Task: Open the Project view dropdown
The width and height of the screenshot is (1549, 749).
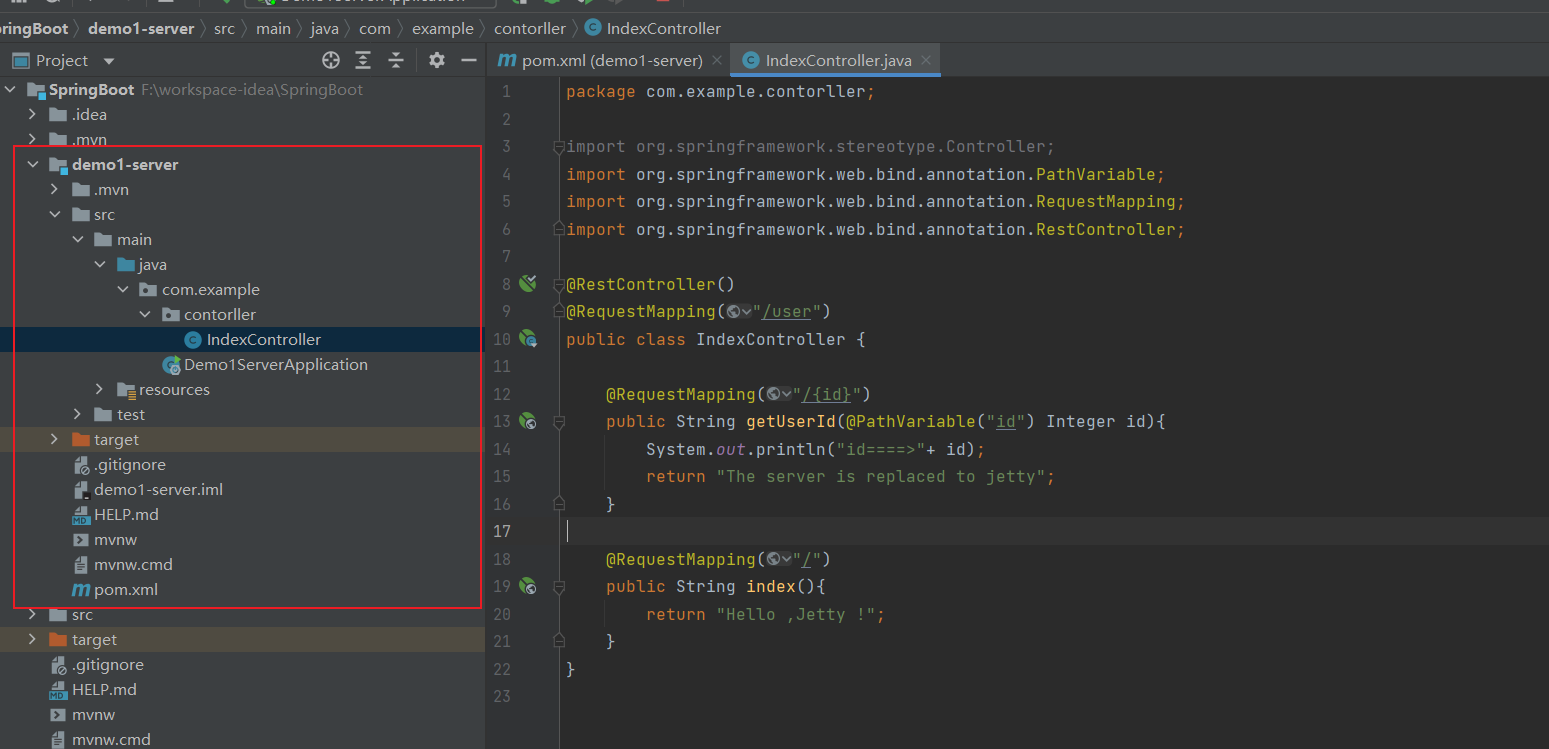Action: click(x=109, y=61)
